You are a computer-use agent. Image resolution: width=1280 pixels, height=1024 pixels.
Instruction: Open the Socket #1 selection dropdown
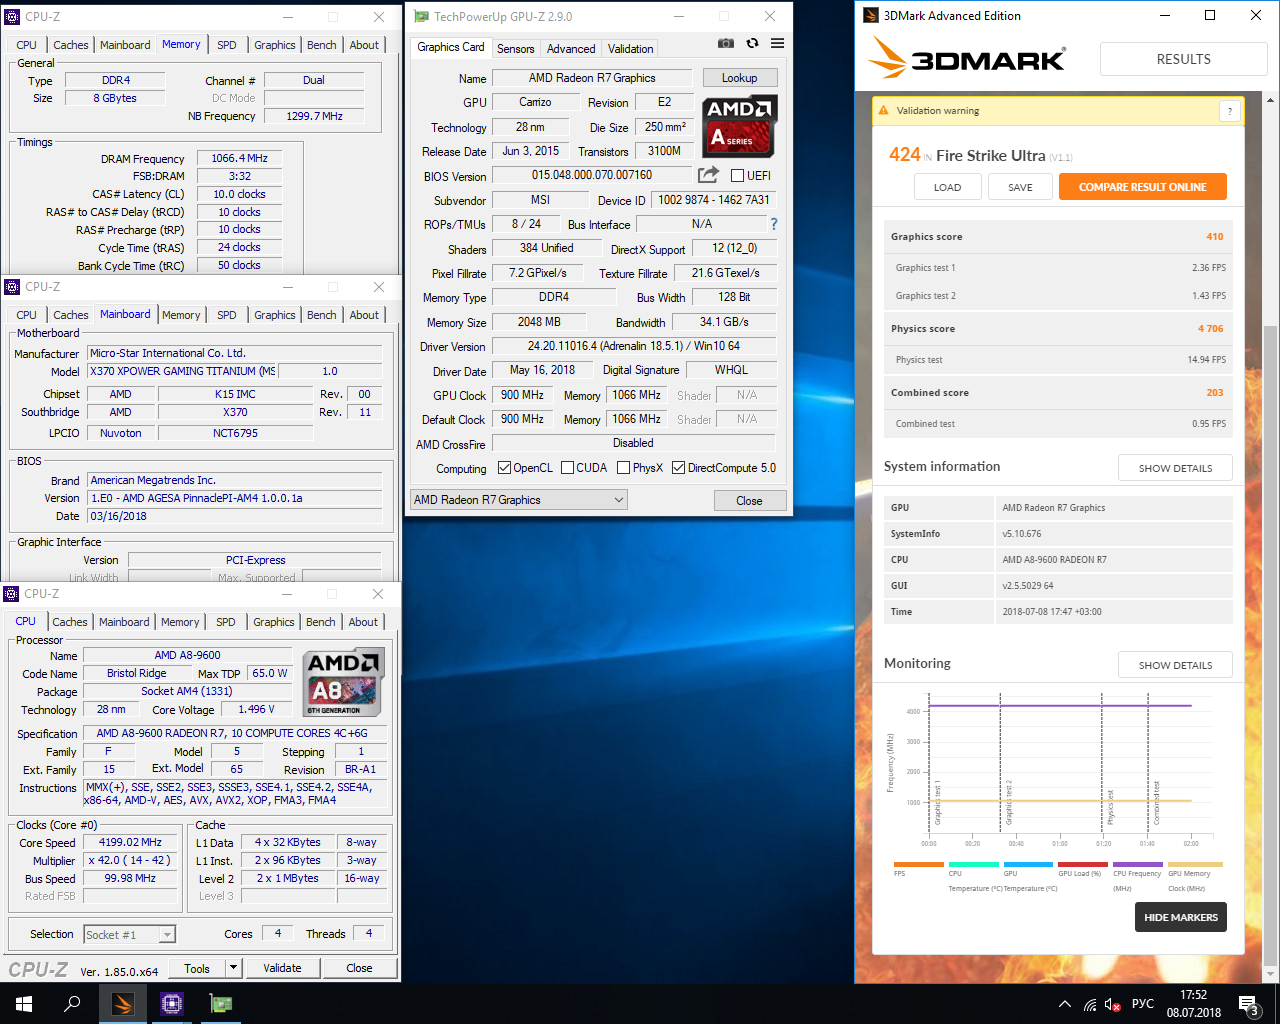point(130,934)
